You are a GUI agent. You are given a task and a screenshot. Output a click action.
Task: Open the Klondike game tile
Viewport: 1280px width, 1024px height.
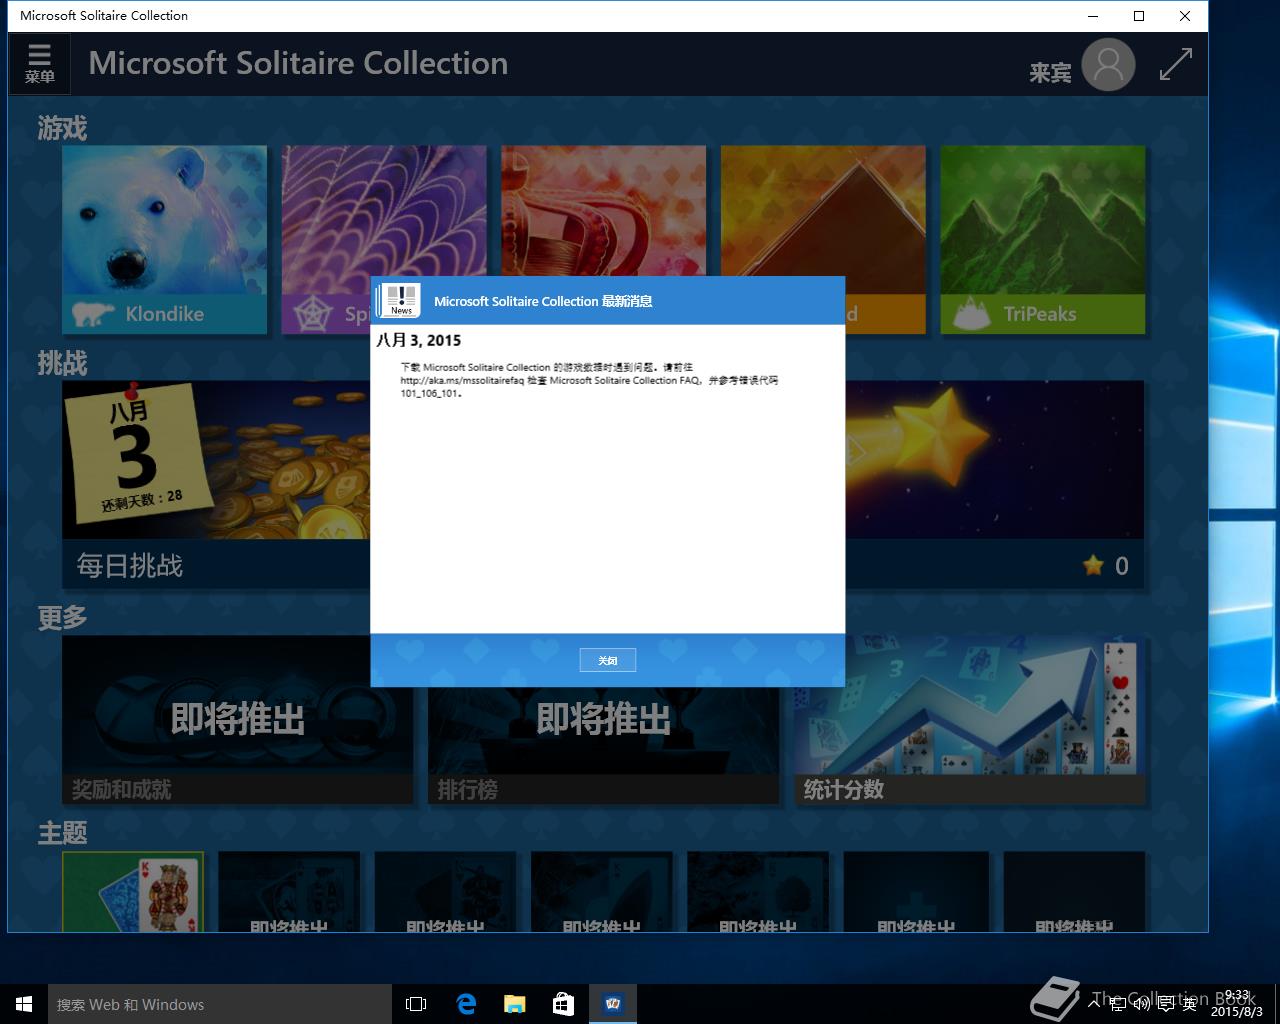(x=165, y=240)
